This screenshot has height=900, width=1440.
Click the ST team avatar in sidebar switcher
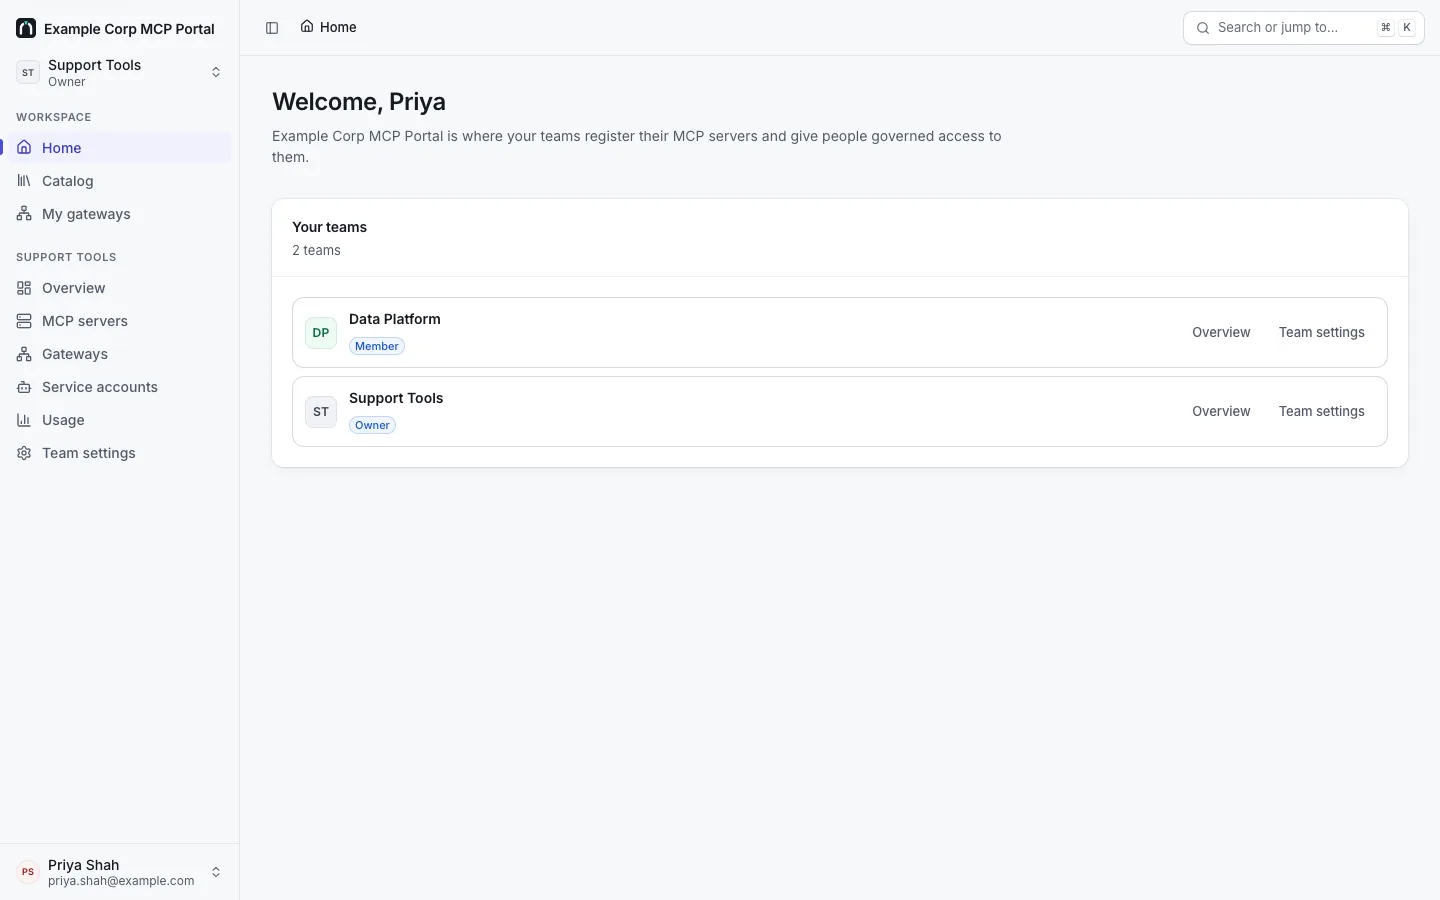[x=28, y=72]
